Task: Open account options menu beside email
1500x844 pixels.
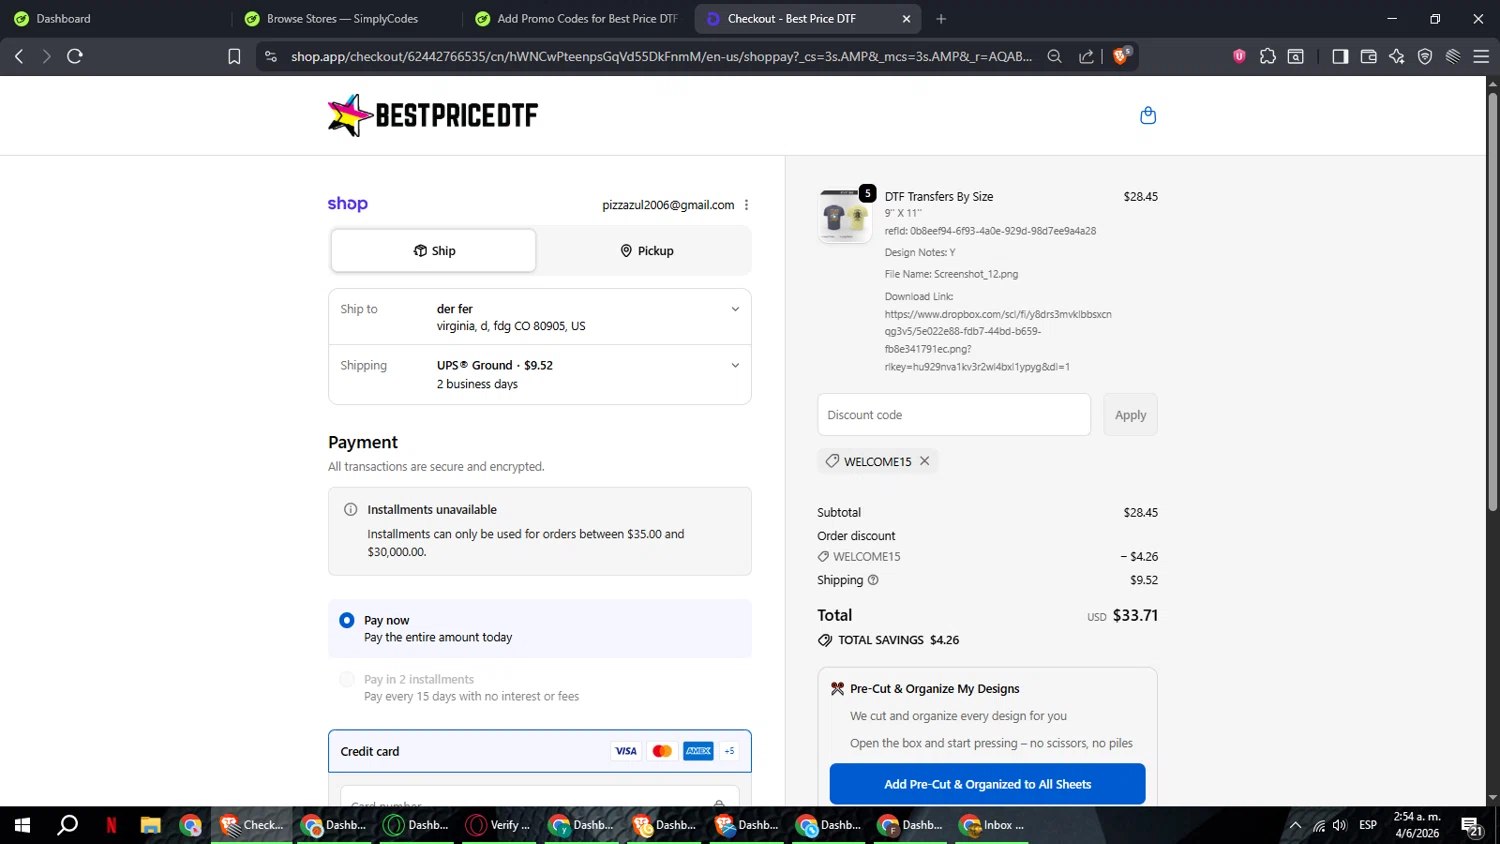Action: [746, 205]
